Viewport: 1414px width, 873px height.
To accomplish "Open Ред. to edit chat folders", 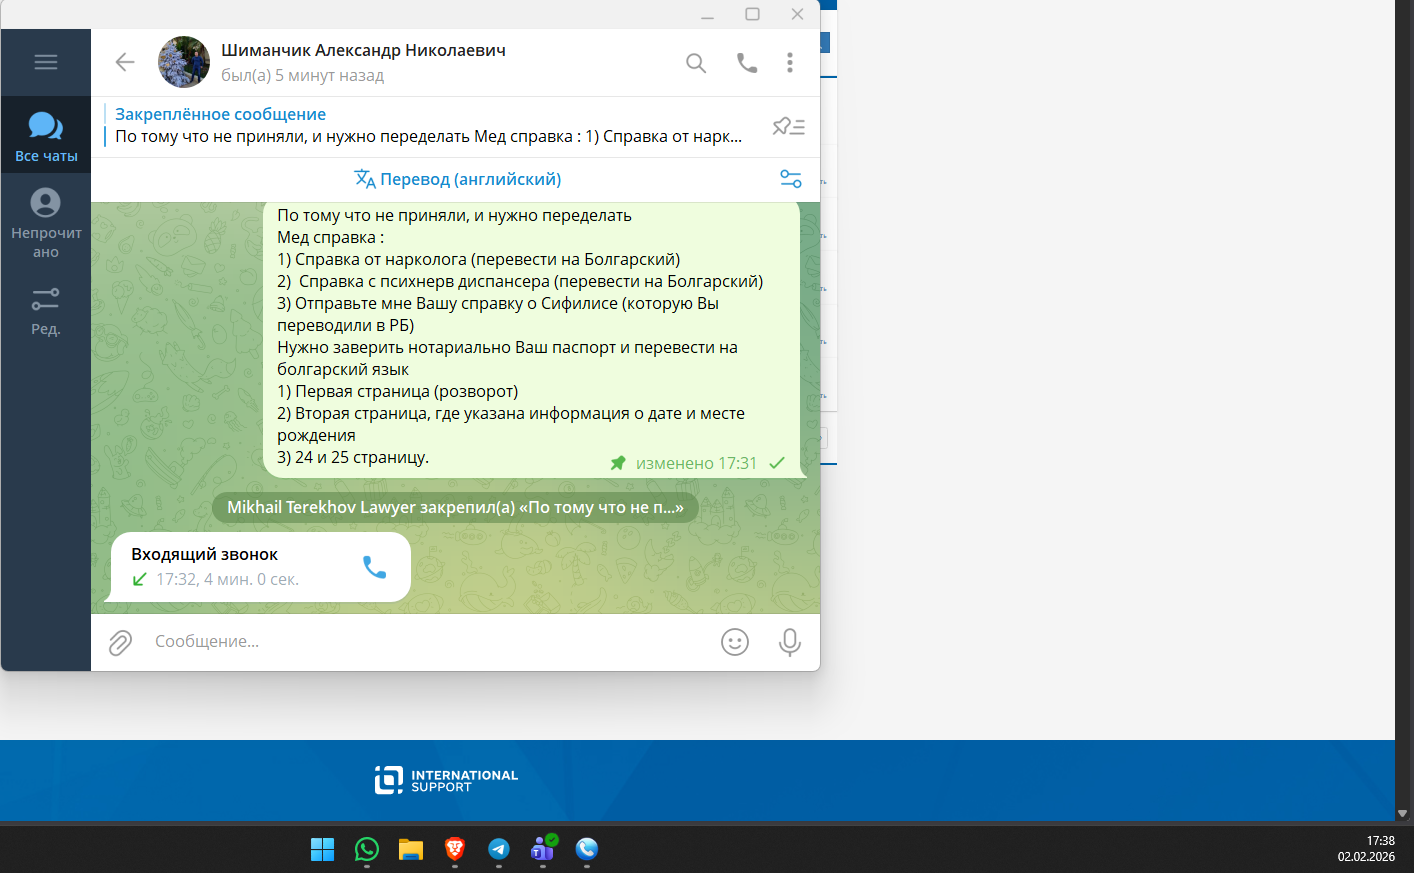I will (46, 310).
